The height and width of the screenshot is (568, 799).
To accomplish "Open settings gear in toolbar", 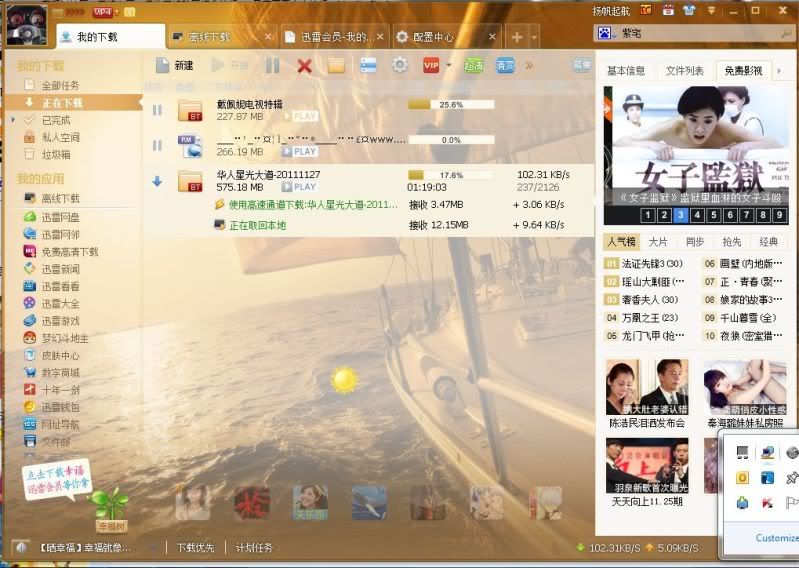I will click(400, 65).
